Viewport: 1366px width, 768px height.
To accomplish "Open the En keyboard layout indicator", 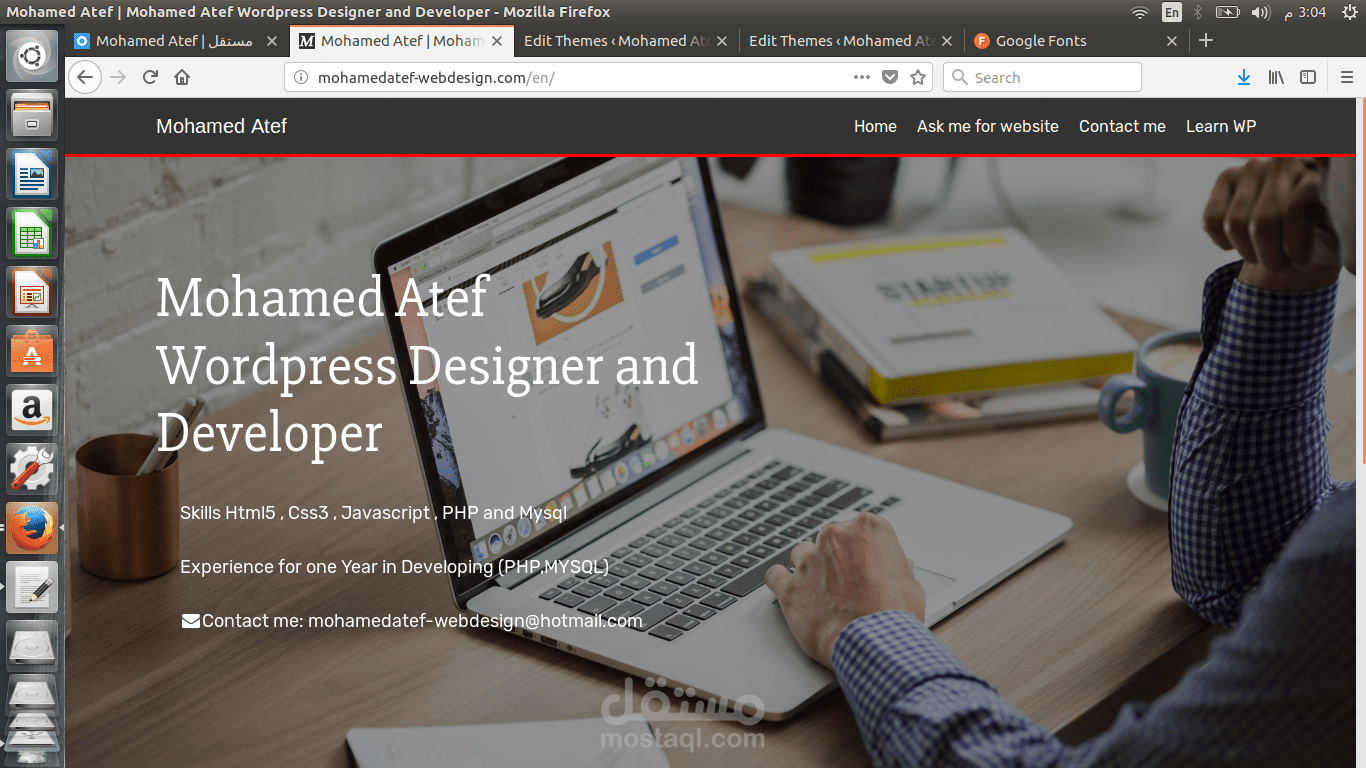I will [1171, 12].
